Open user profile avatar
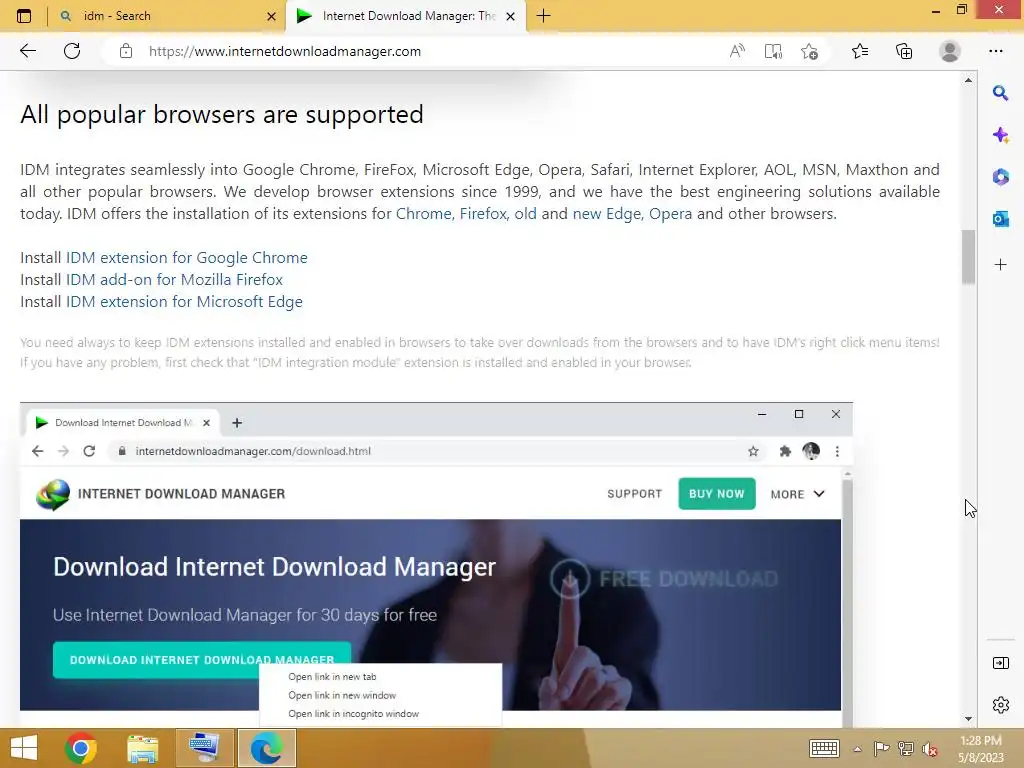This screenshot has height=768, width=1024. pos(950,51)
